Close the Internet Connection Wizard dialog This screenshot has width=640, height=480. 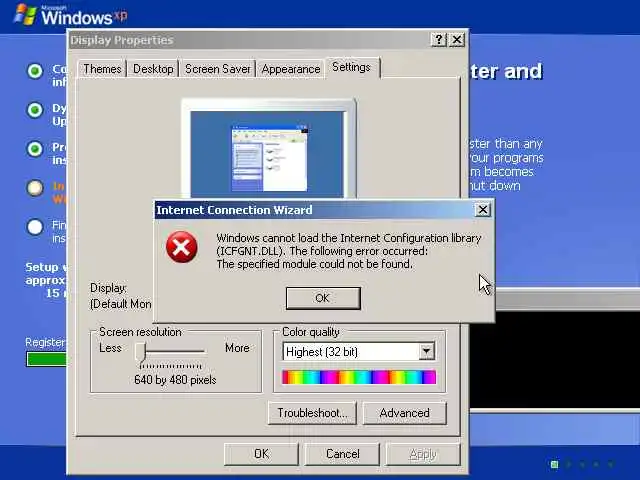pos(482,210)
